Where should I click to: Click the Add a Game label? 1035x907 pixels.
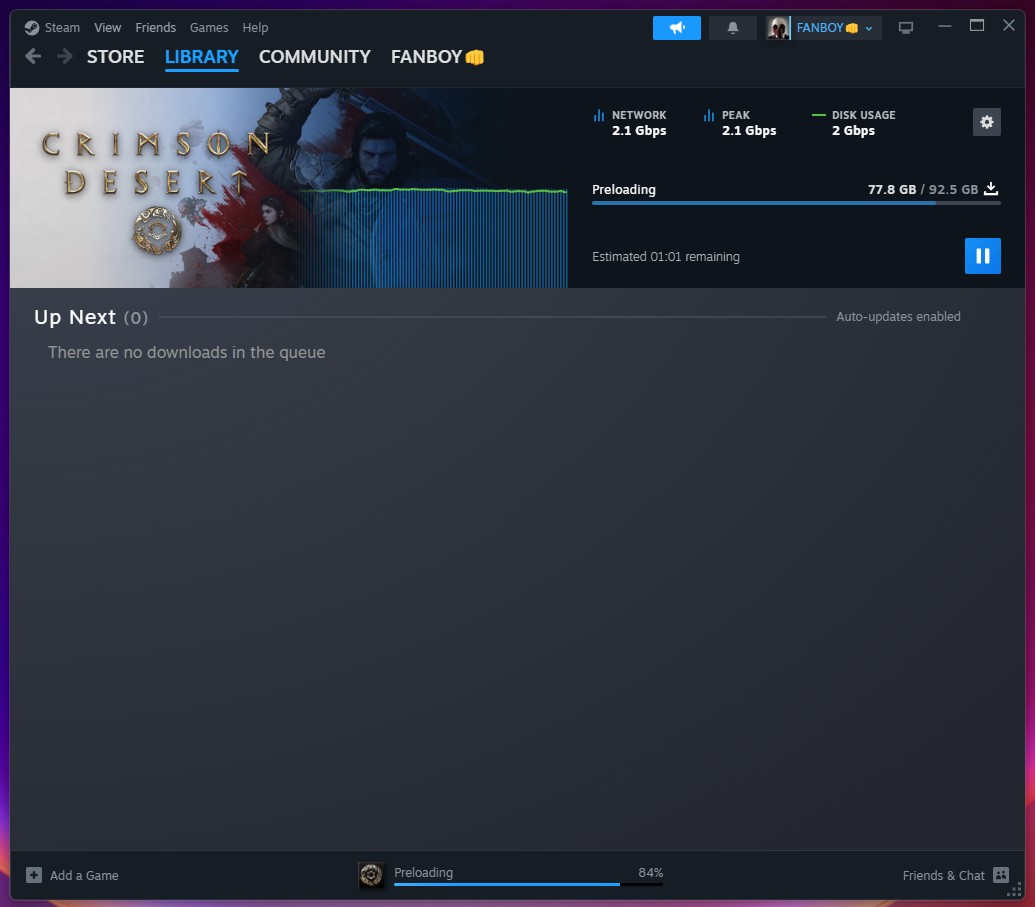(x=84, y=875)
